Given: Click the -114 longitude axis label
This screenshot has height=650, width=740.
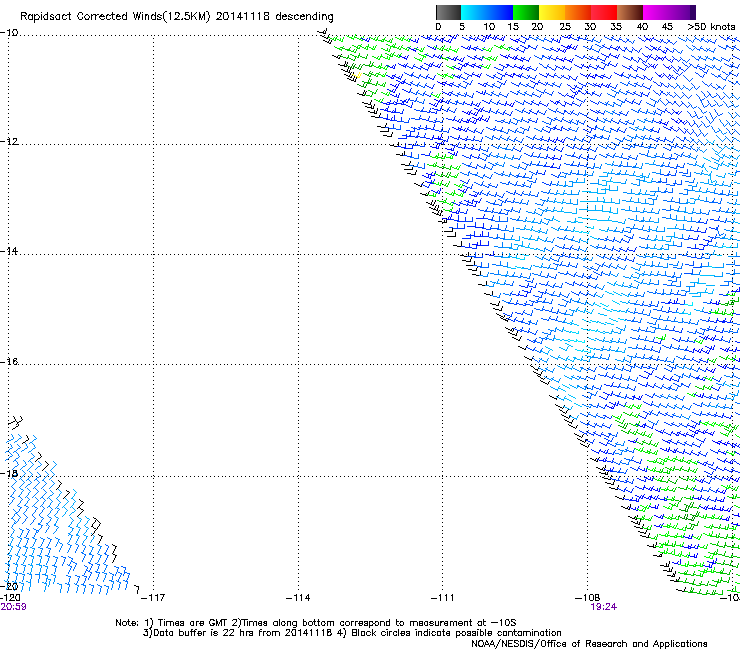Looking at the screenshot, I should click(x=298, y=598).
